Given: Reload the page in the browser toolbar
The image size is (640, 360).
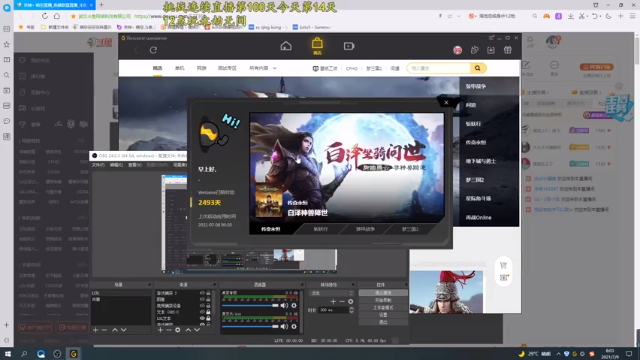Looking at the screenshot, I should click(x=45, y=16).
